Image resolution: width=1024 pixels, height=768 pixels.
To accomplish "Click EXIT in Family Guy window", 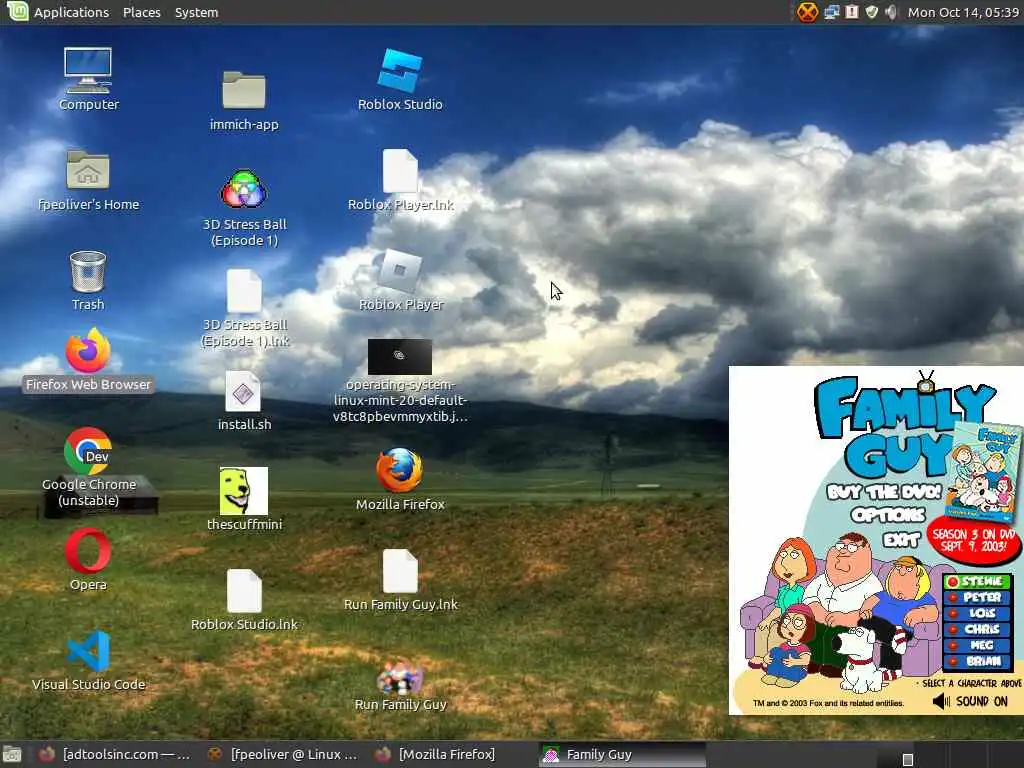I will 902,539.
